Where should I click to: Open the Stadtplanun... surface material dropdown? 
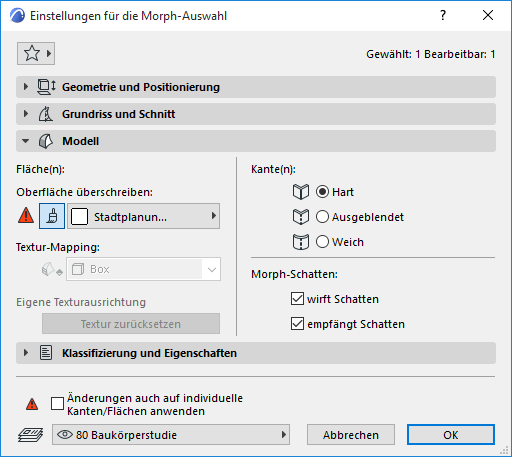coord(143,216)
